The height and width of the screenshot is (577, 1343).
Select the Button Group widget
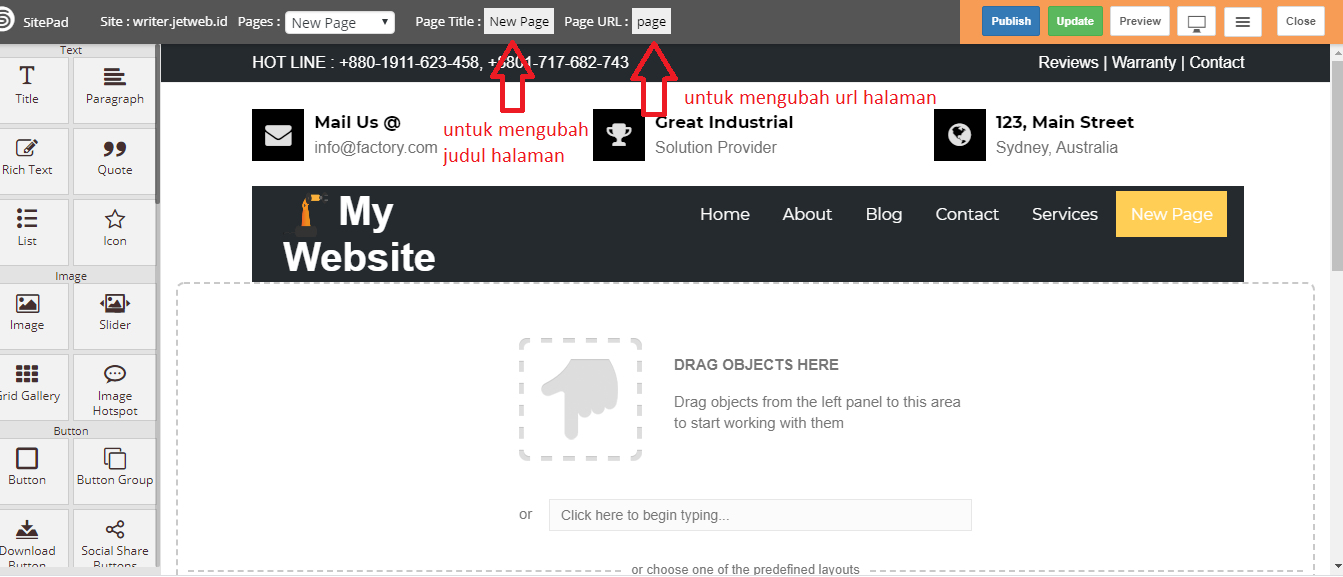point(114,470)
